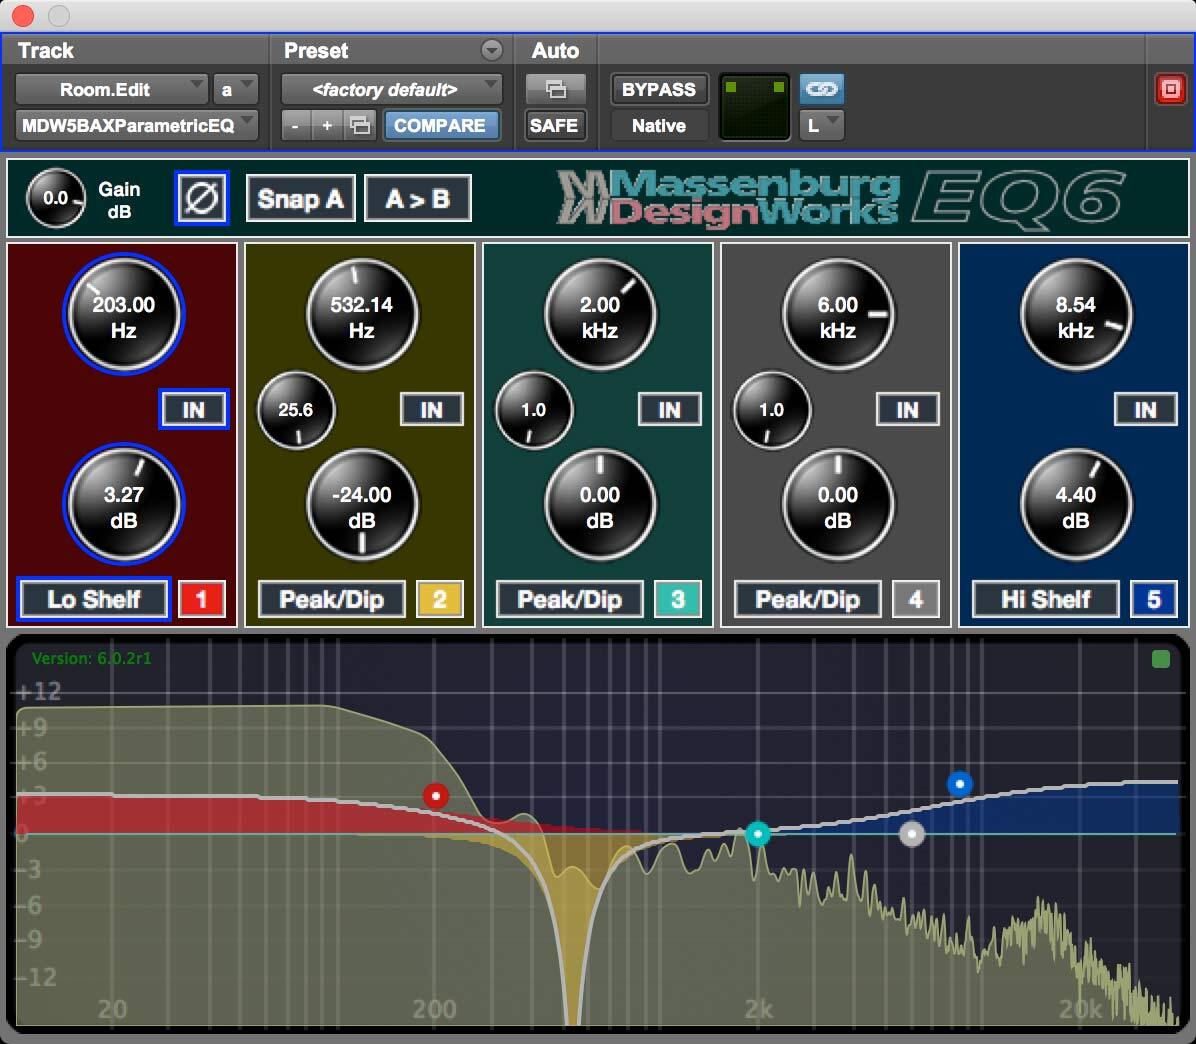Click band 3 Q knob
The height and width of the screenshot is (1044, 1196).
tap(534, 410)
